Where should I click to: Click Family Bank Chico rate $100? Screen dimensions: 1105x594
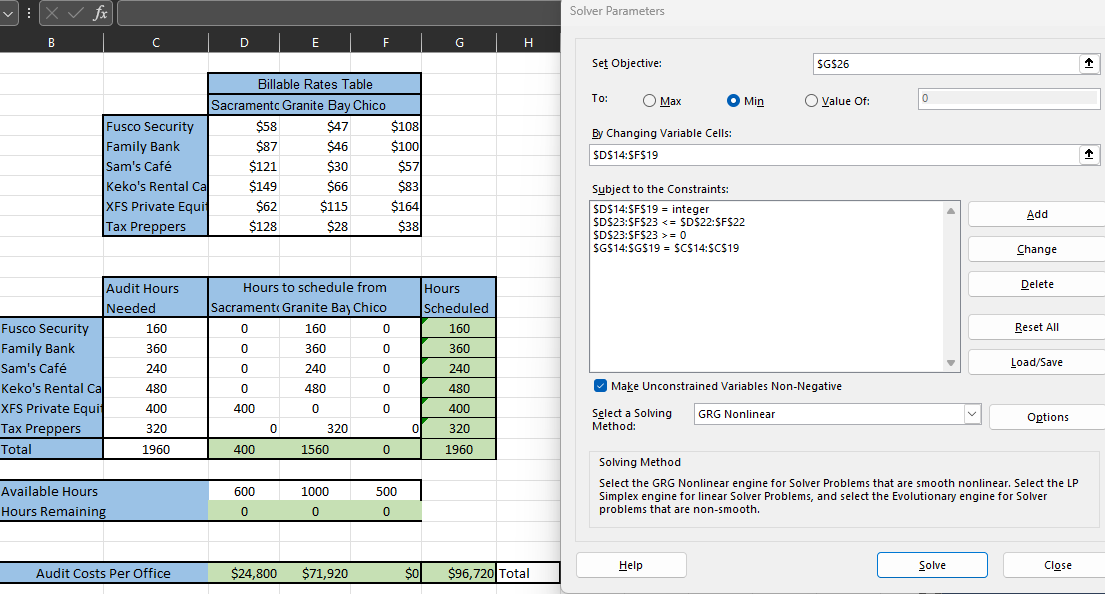[x=385, y=146]
